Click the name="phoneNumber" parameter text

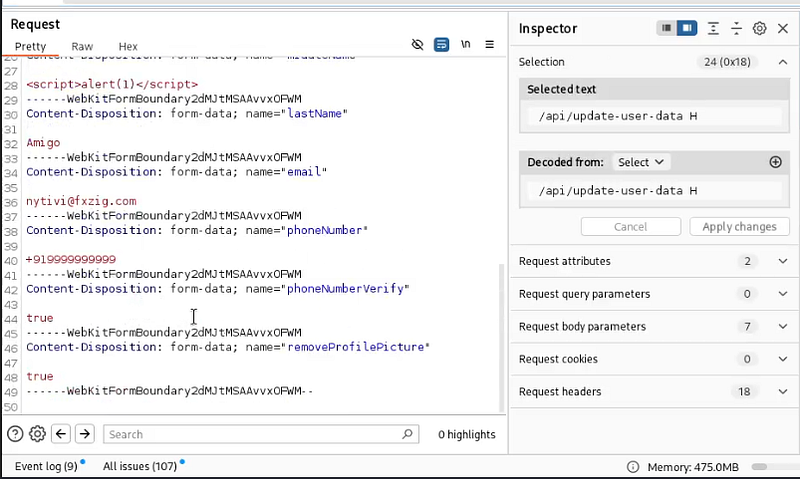click(x=307, y=230)
